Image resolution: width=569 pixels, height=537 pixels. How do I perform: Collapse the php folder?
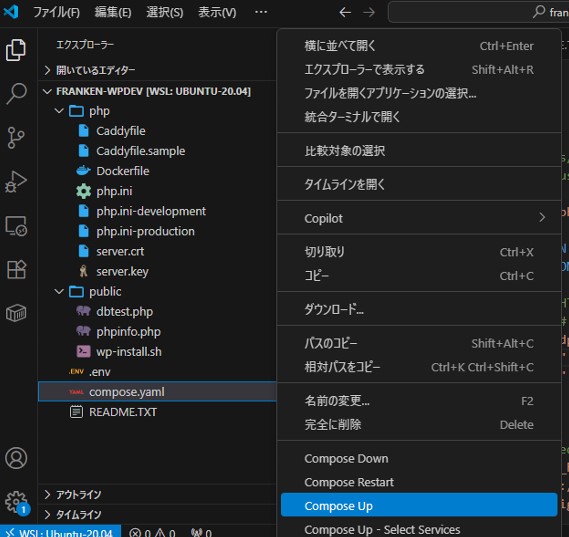(59, 111)
